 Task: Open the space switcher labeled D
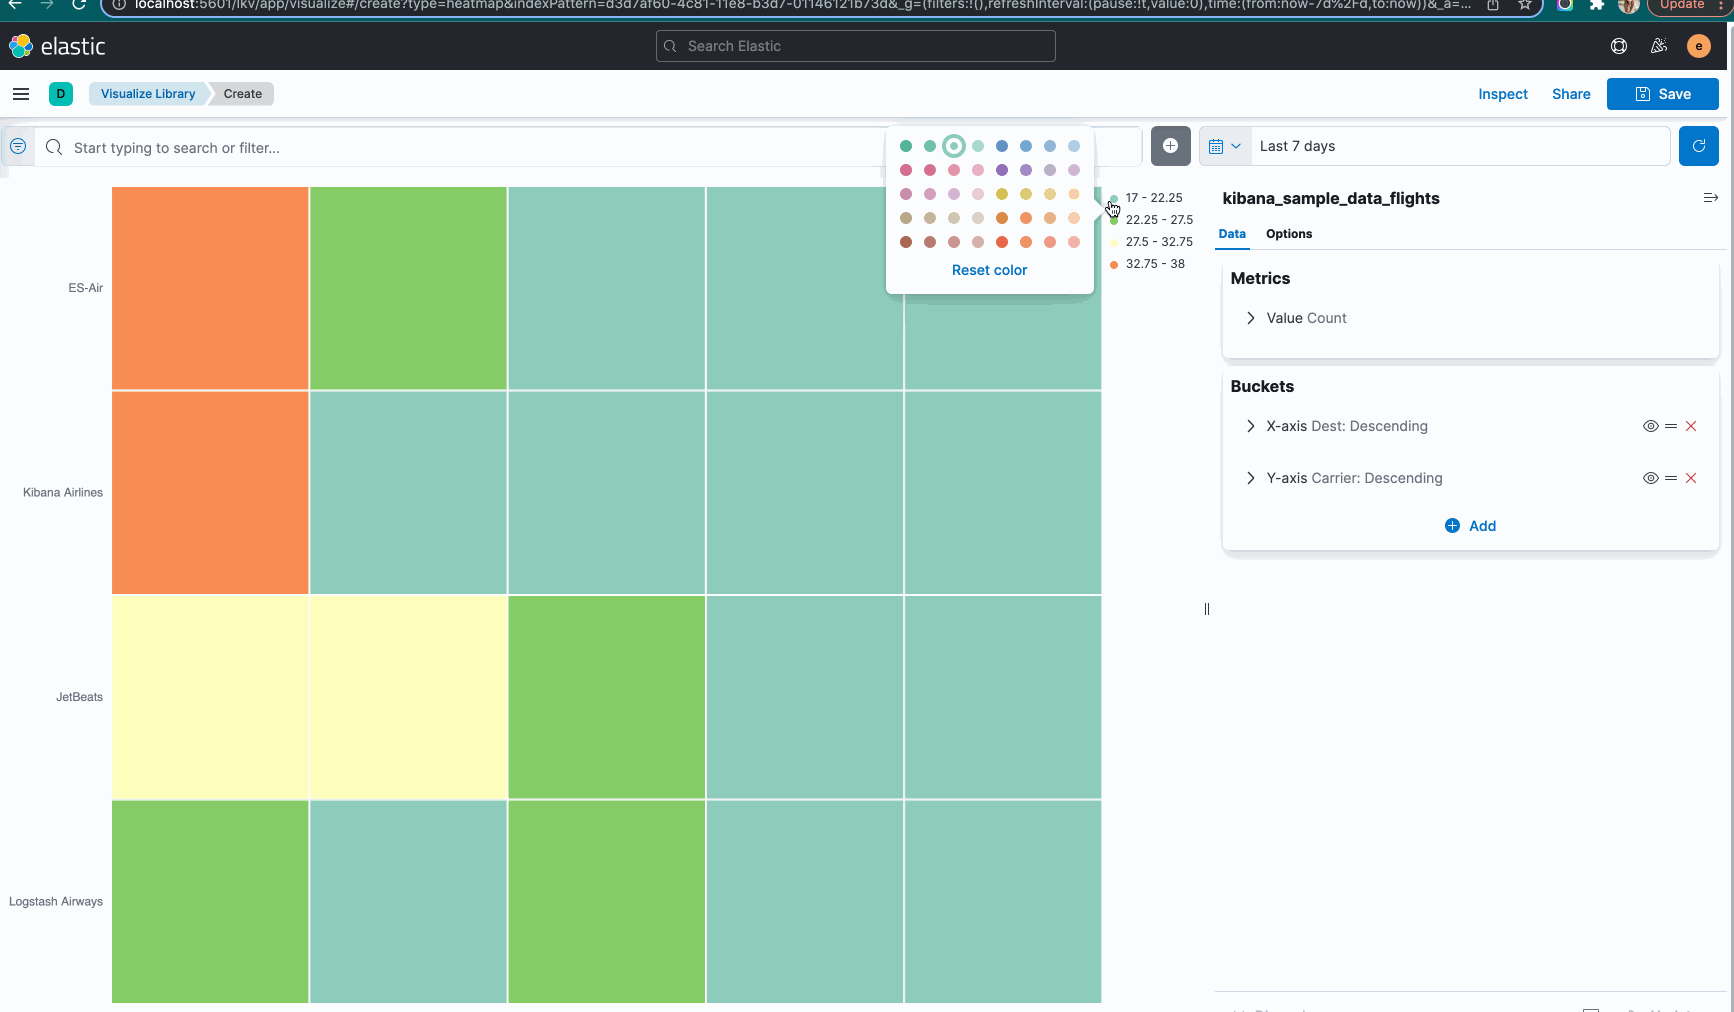point(61,93)
